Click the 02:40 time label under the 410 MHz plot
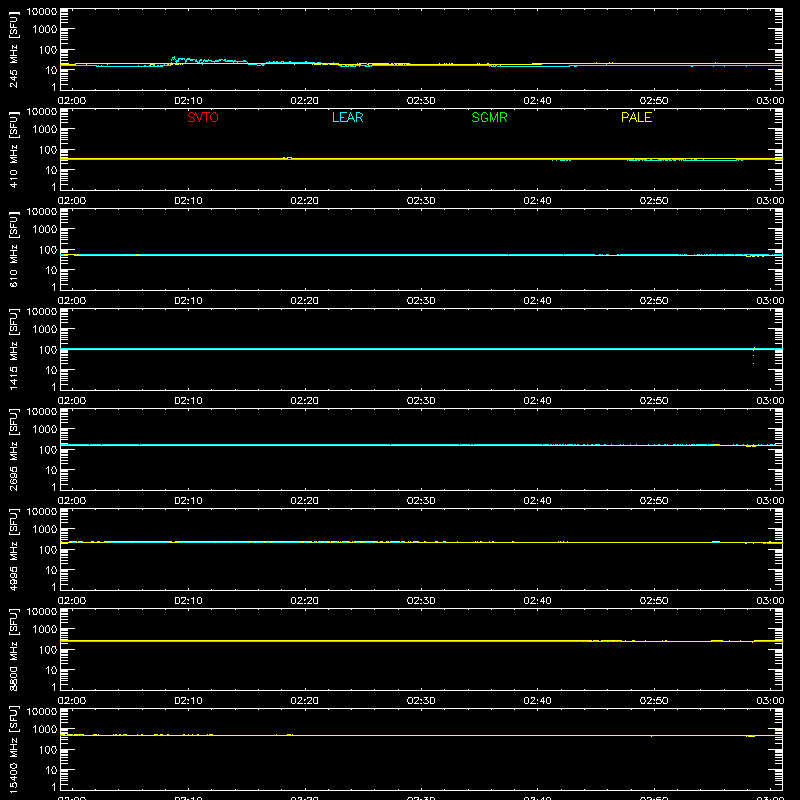The height and width of the screenshot is (800, 800). pos(537,201)
